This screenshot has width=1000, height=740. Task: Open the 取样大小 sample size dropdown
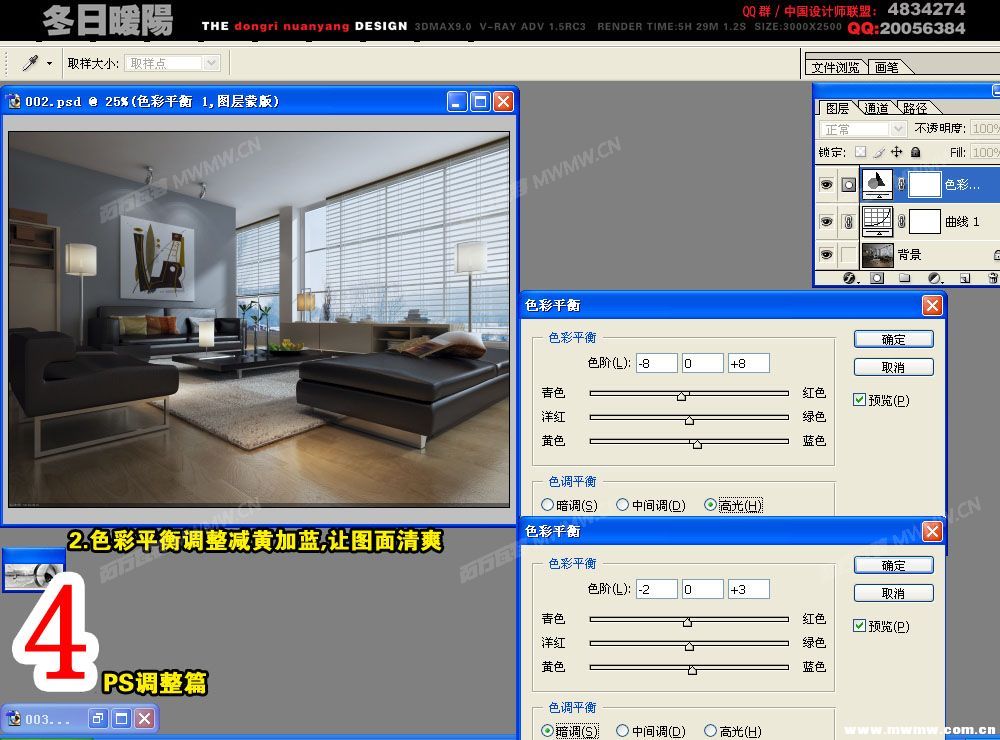tap(172, 63)
